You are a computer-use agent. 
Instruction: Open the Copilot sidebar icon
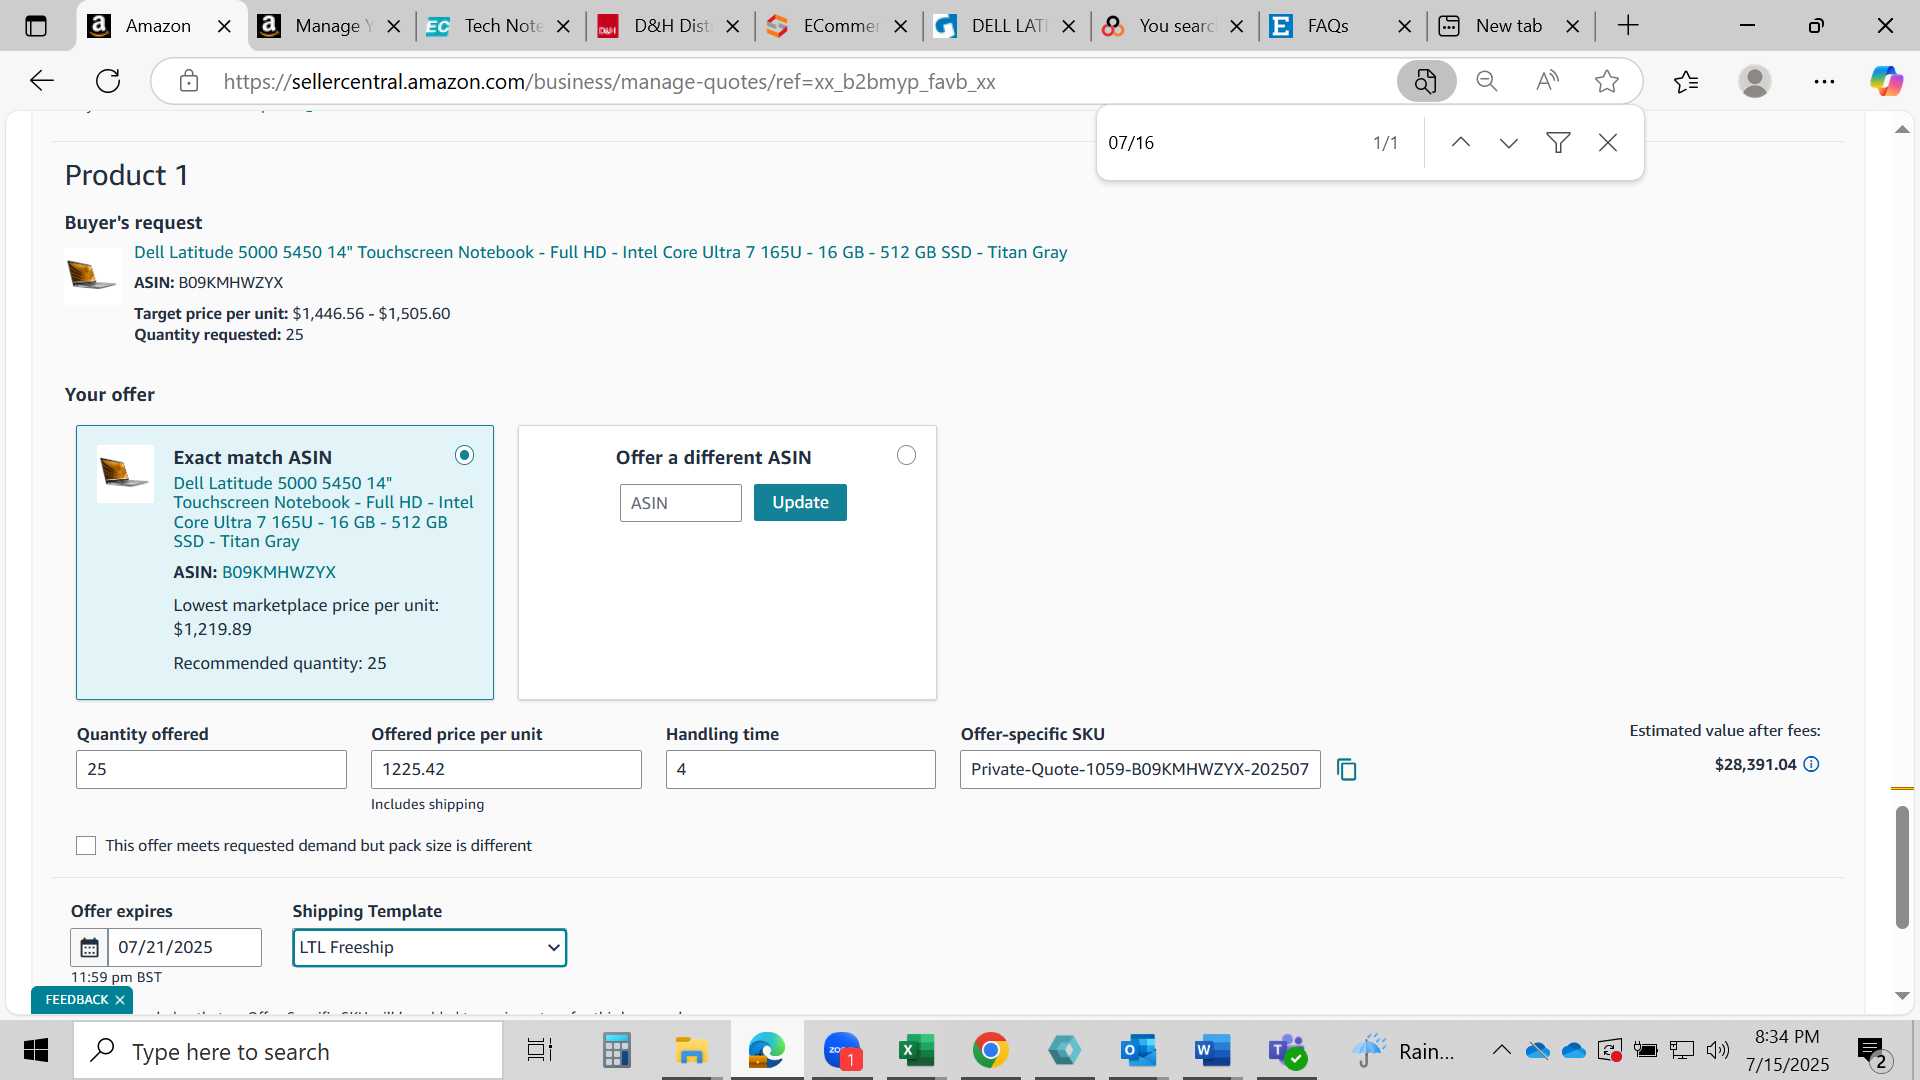click(x=1887, y=81)
